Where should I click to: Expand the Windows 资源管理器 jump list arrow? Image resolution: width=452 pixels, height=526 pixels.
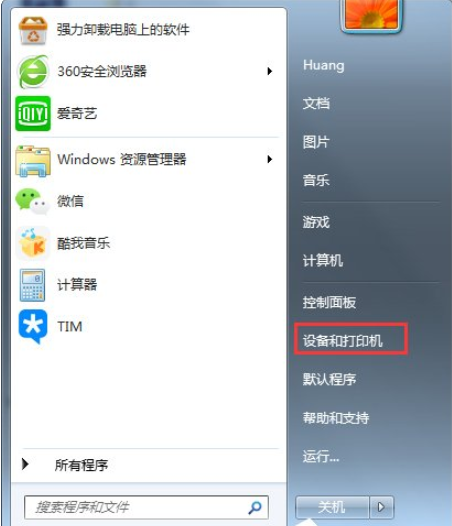tap(269, 159)
